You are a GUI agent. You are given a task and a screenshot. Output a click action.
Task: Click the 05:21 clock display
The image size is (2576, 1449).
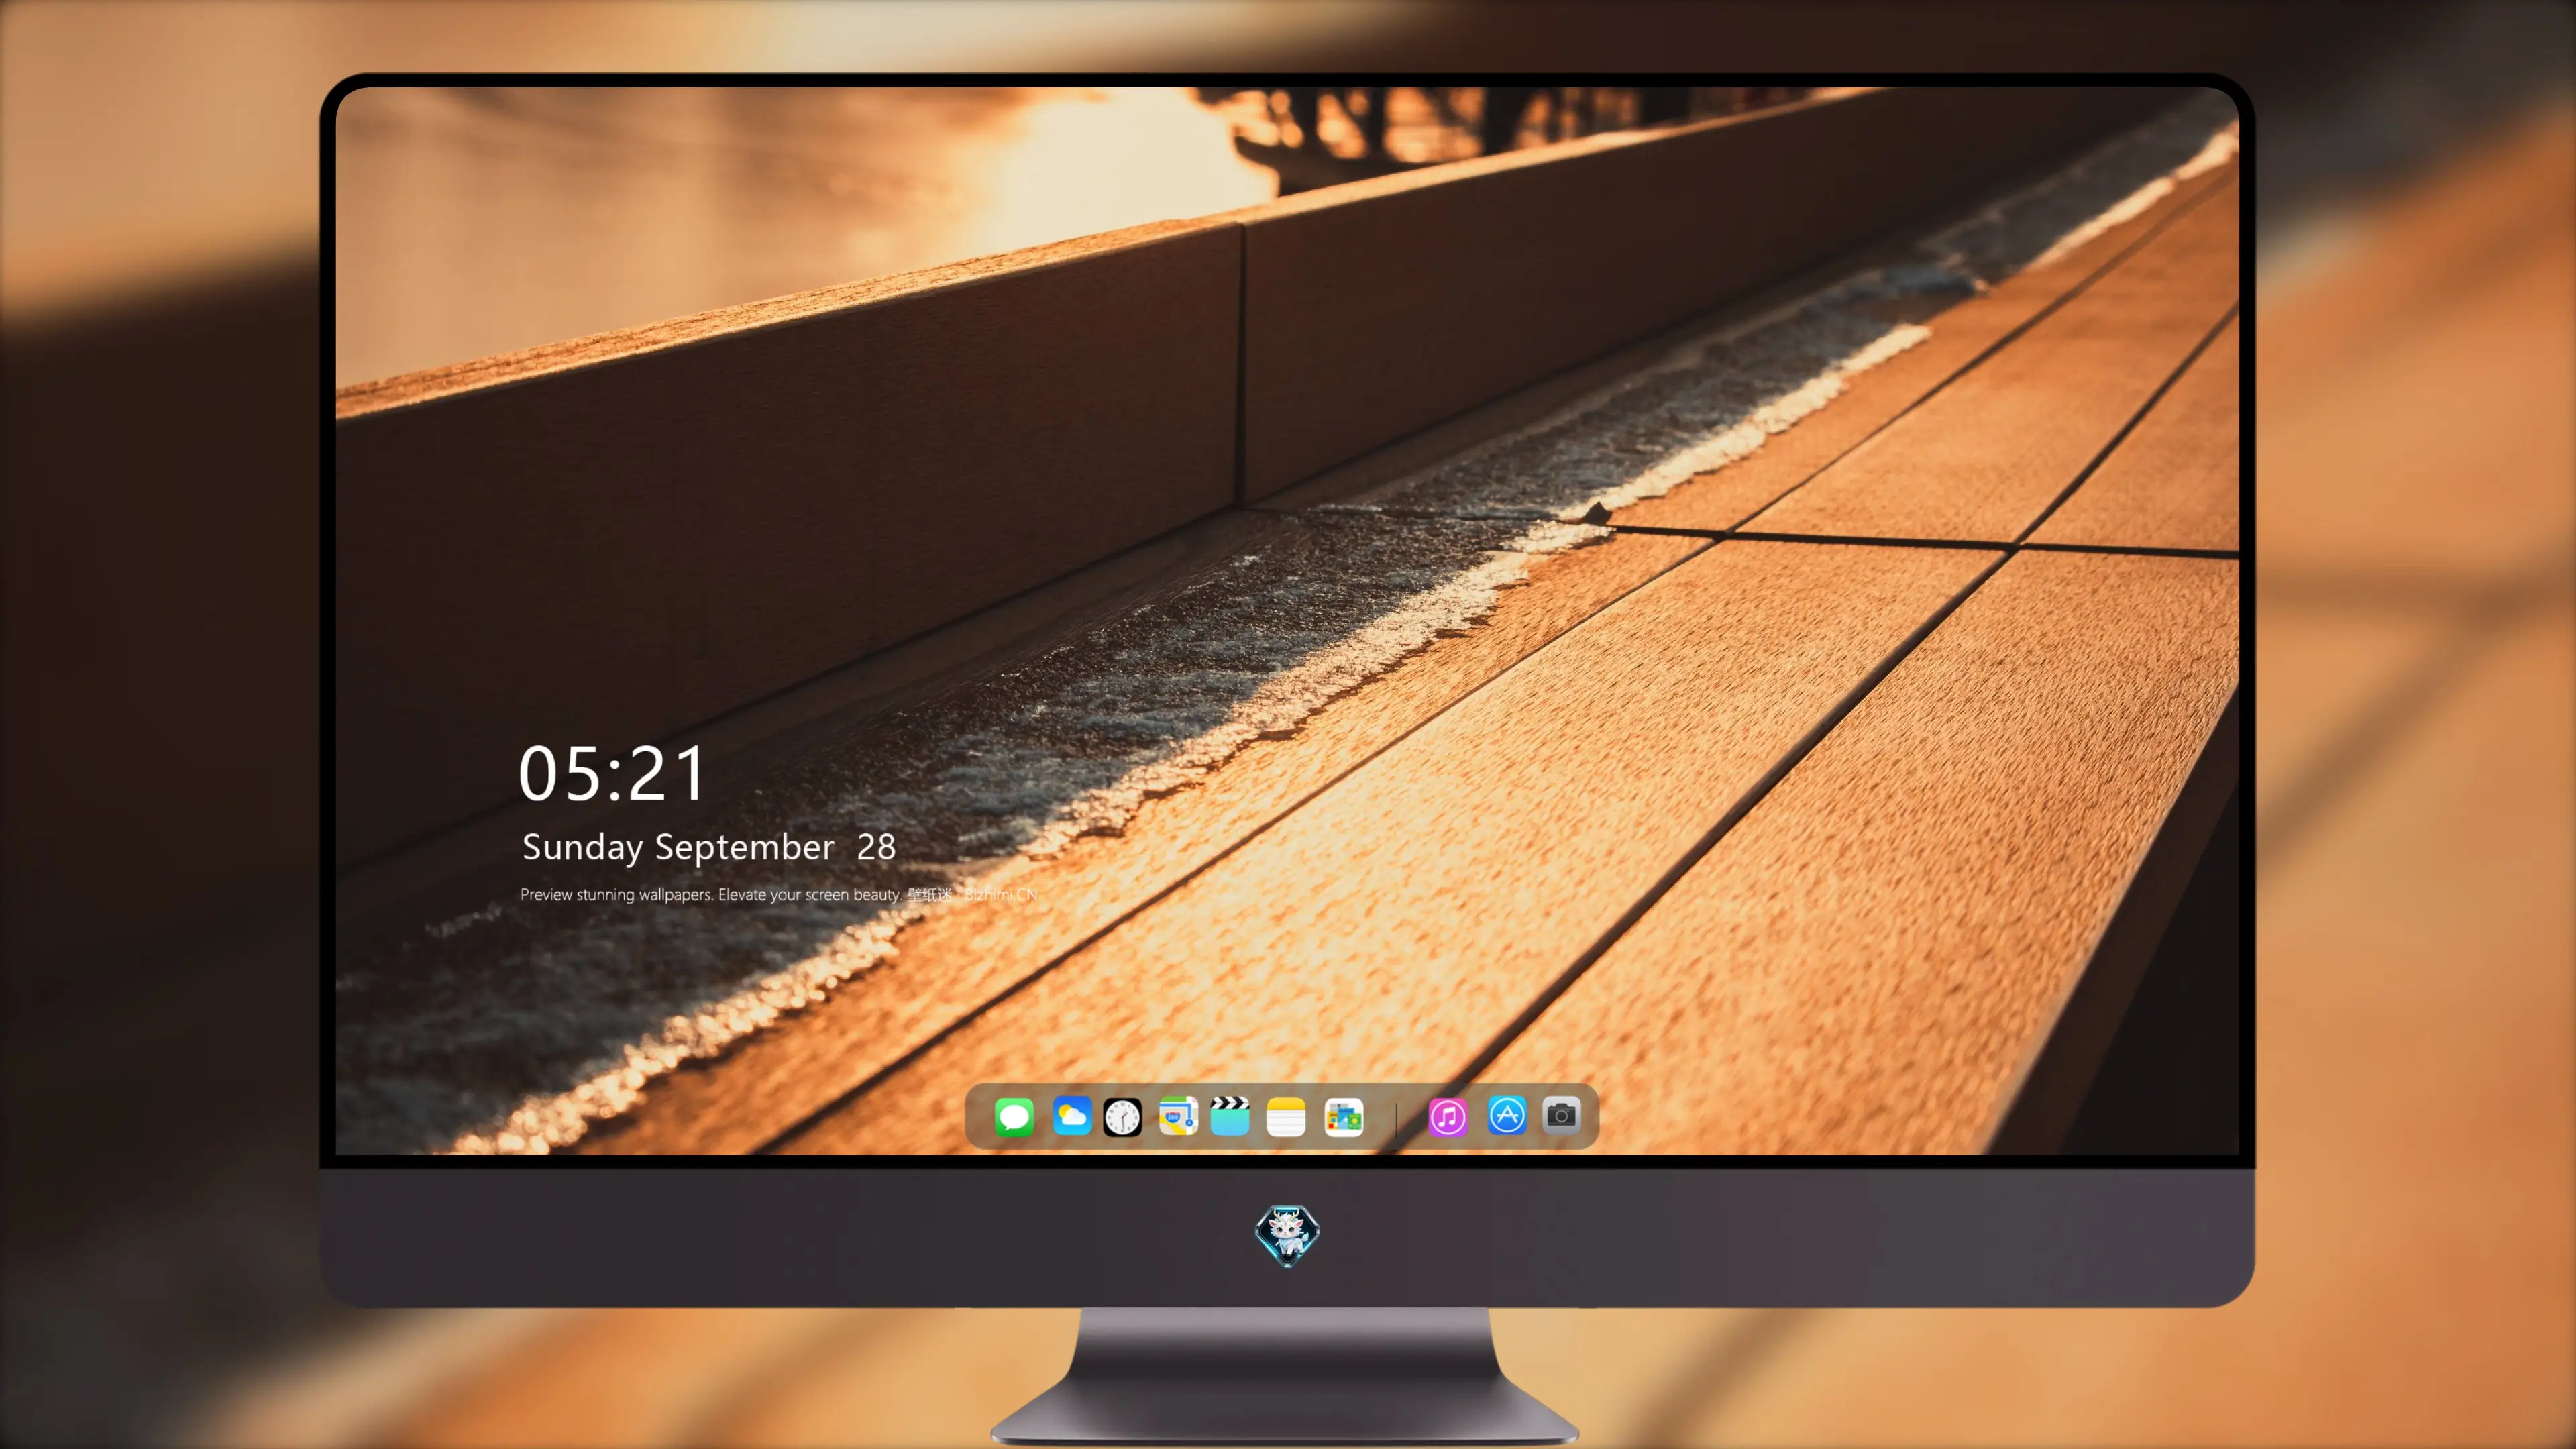[x=612, y=774]
